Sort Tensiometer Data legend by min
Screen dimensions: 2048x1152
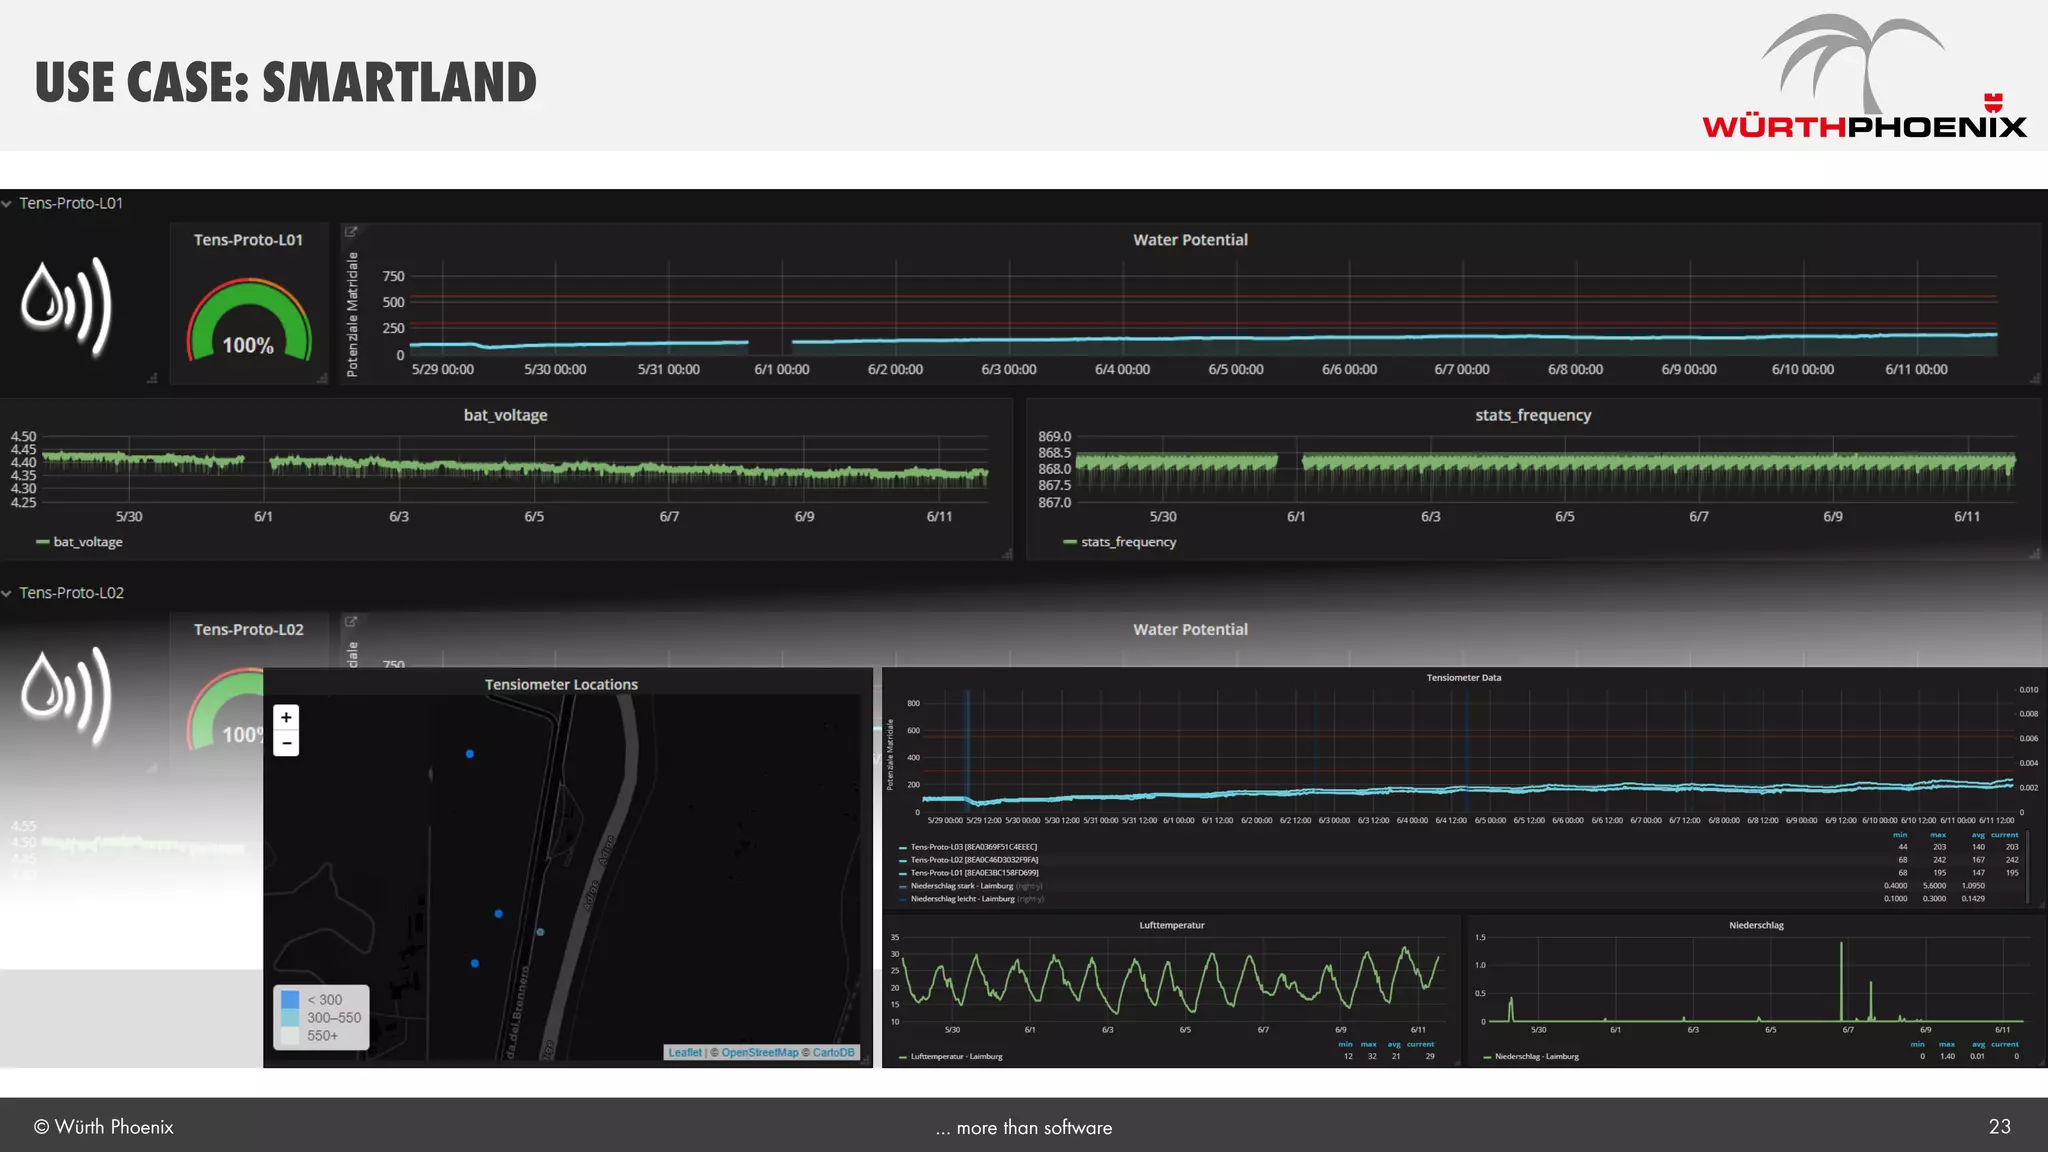(x=1900, y=835)
